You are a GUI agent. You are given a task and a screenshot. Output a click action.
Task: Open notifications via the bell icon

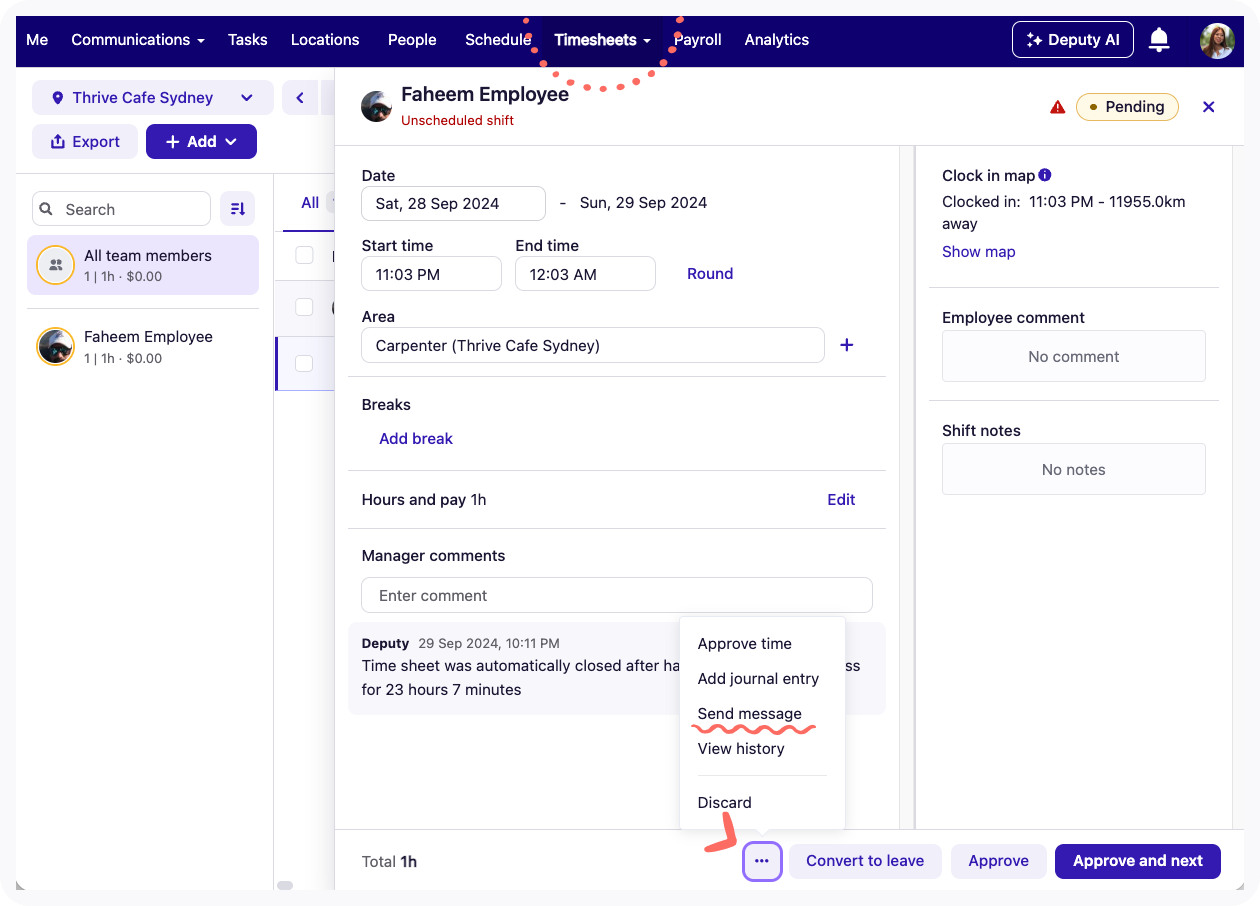click(x=1159, y=39)
